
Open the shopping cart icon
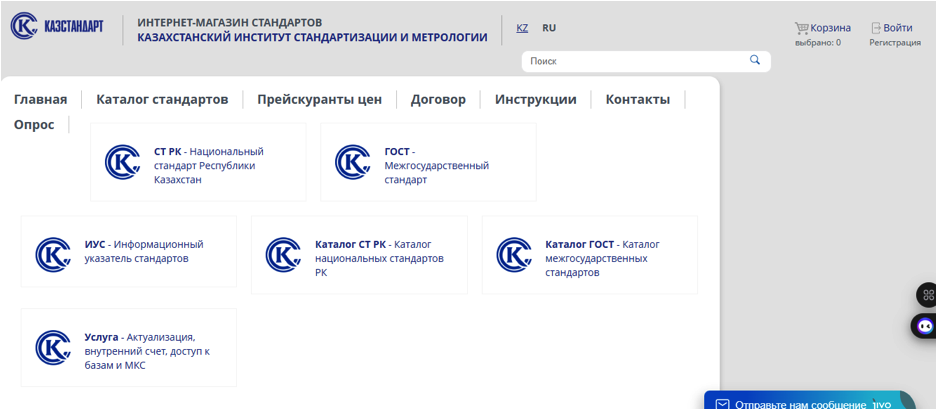tap(801, 27)
